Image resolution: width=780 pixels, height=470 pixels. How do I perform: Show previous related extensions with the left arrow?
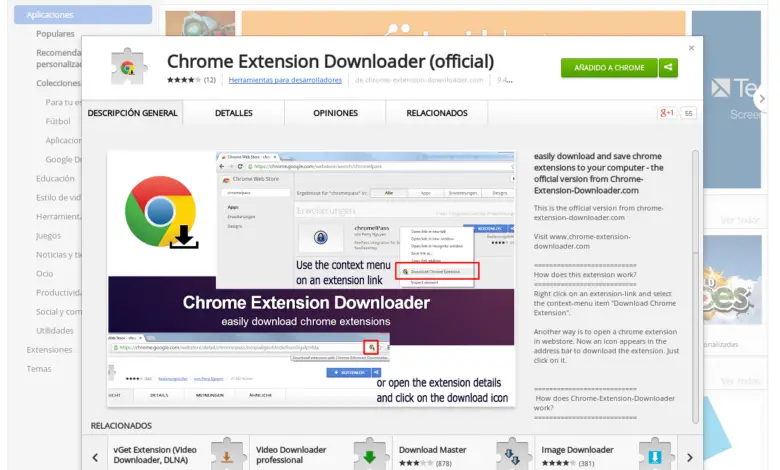tap(95, 457)
